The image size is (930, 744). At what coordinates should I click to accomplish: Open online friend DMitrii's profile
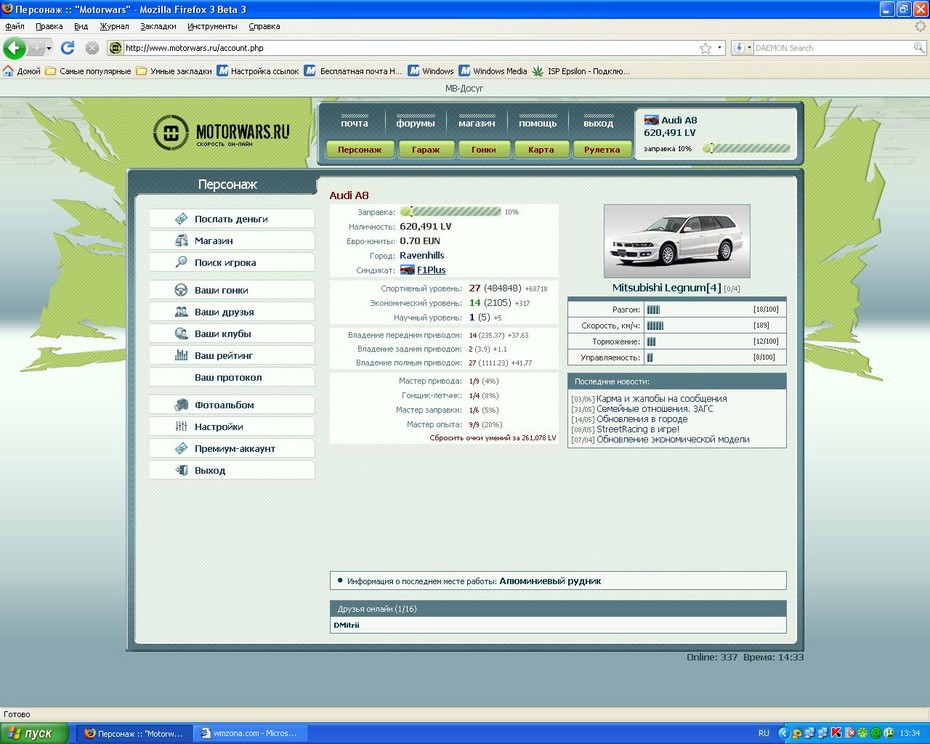[x=346, y=625]
